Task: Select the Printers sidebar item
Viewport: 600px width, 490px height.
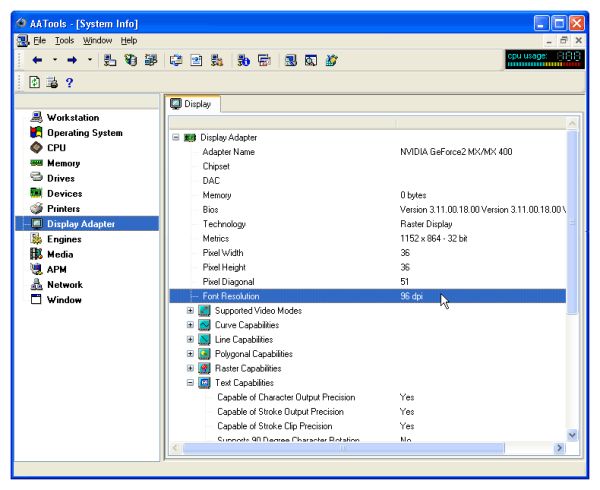Action: coord(65,208)
